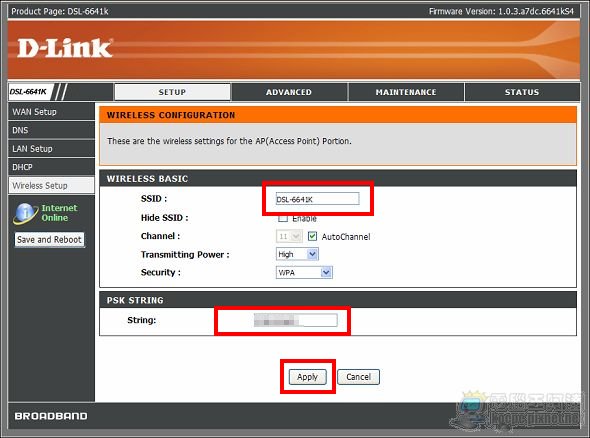Screen dimensions: 590x438
Task: Click the BROADBAND footer text
Action: pyautogui.click(x=51, y=416)
